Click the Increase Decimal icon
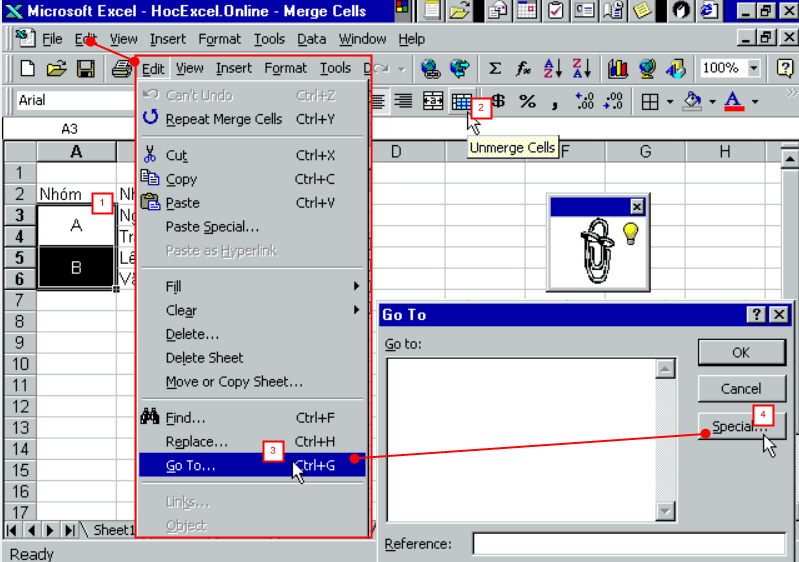The height and width of the screenshot is (562, 799). (x=584, y=101)
